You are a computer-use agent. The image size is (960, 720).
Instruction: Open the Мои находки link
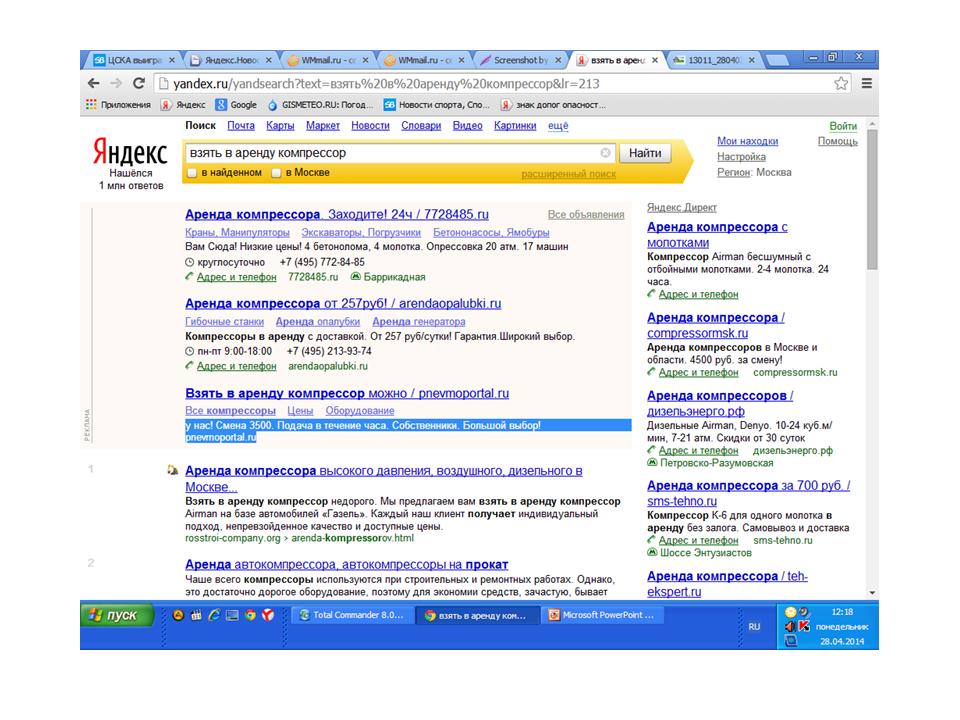click(x=748, y=141)
